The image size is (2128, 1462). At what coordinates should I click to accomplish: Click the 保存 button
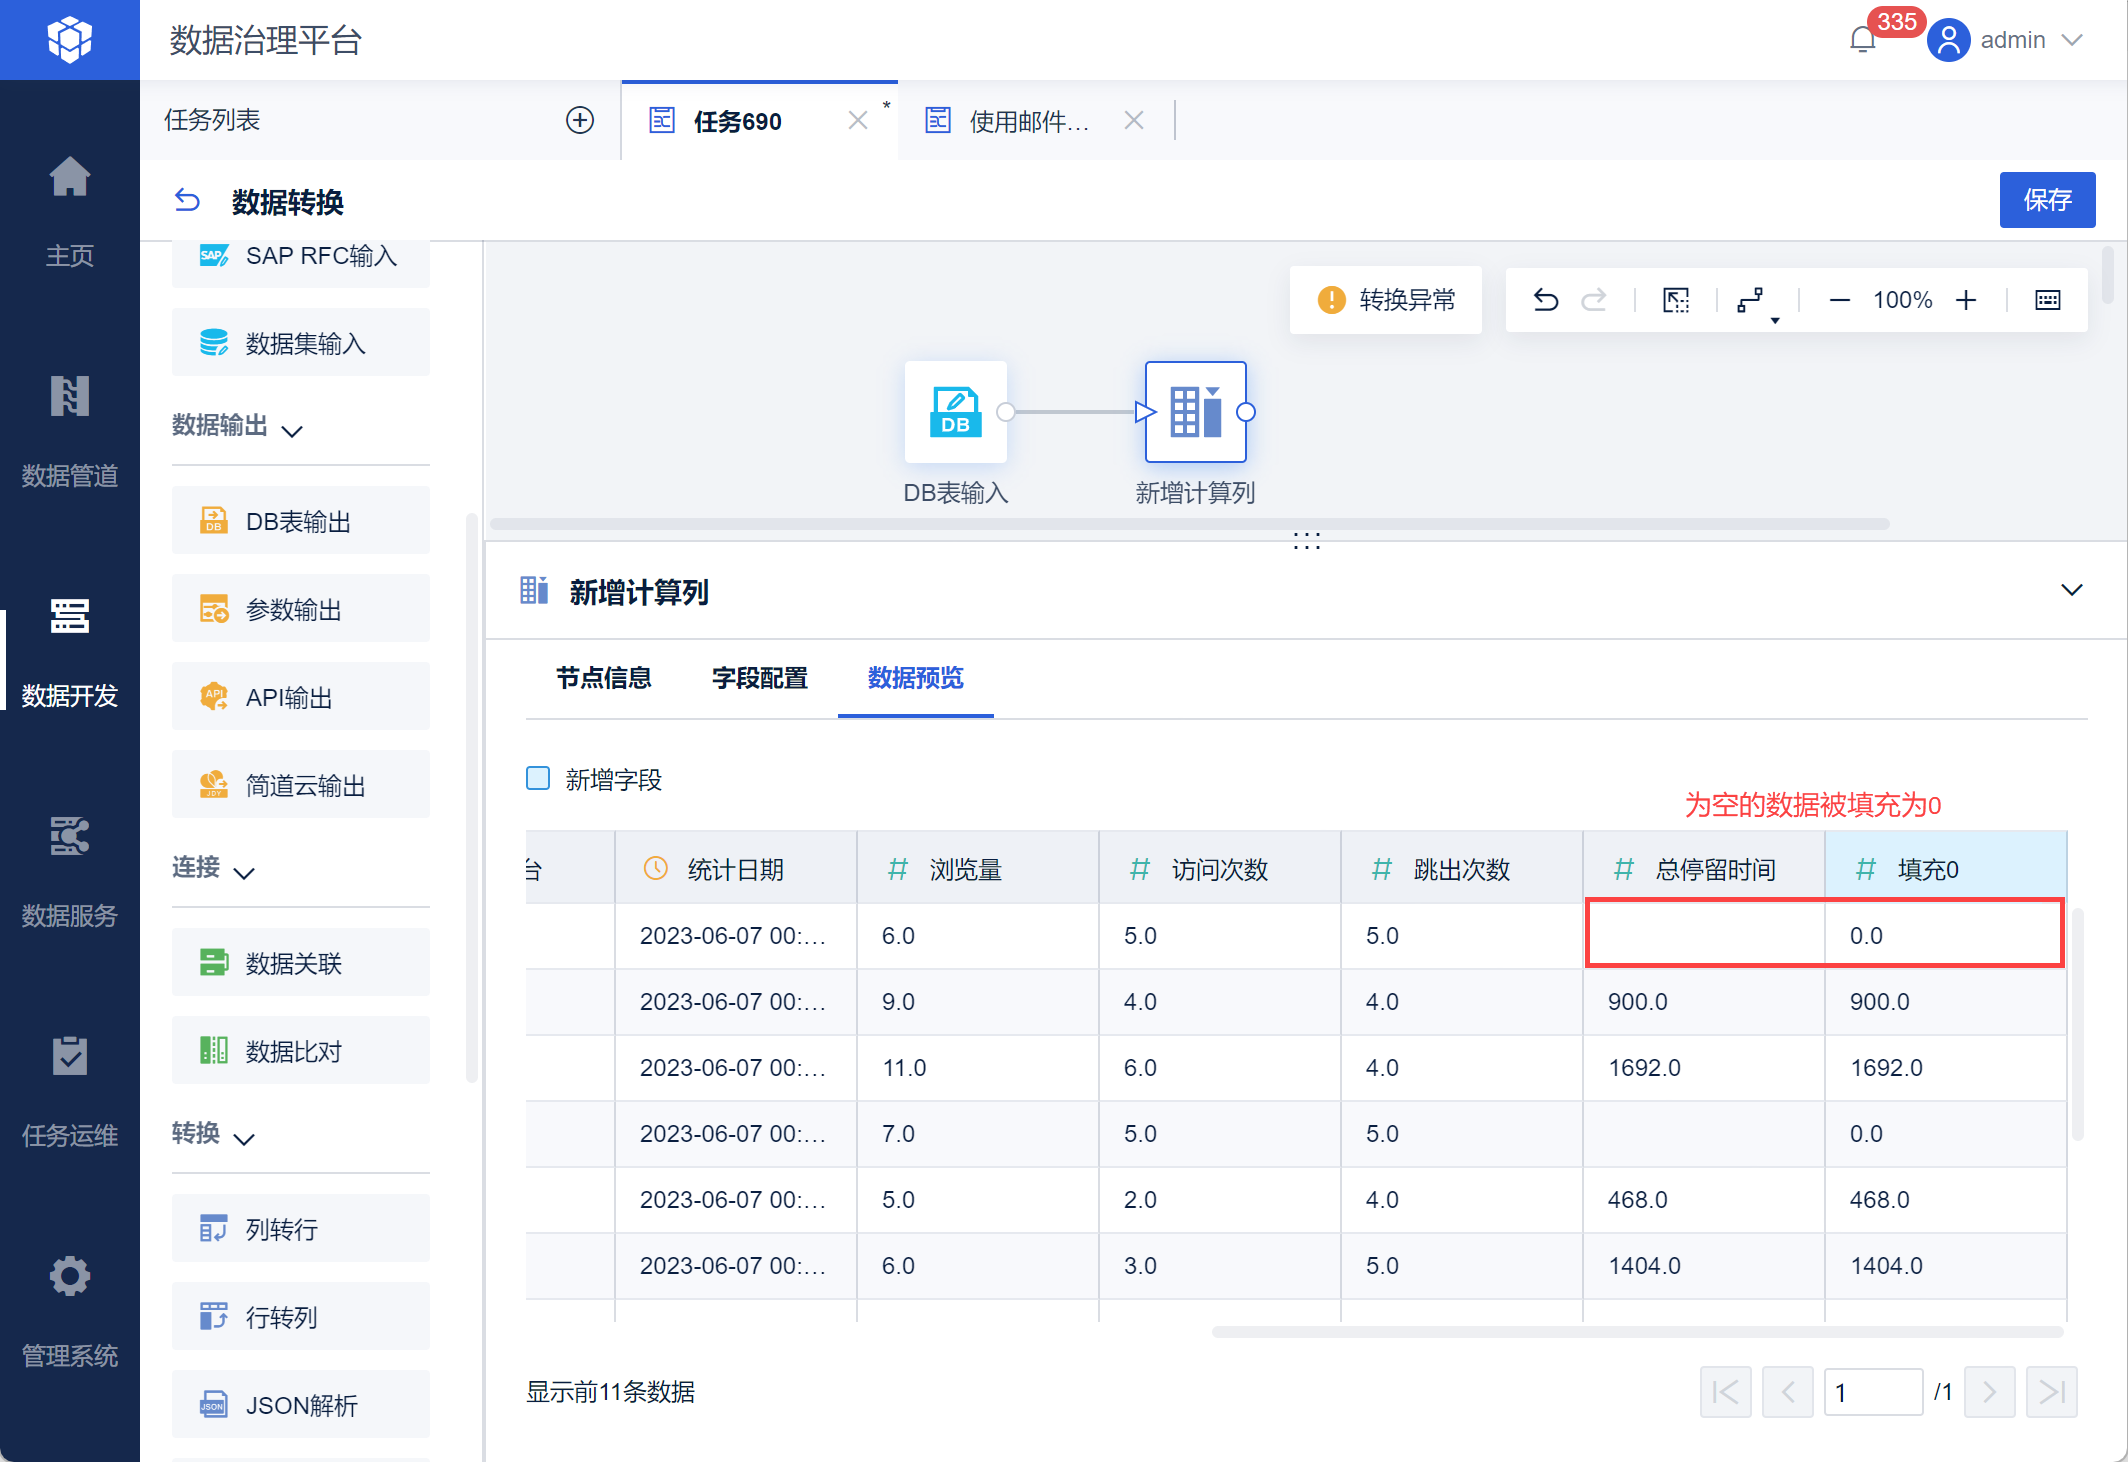click(x=2046, y=200)
